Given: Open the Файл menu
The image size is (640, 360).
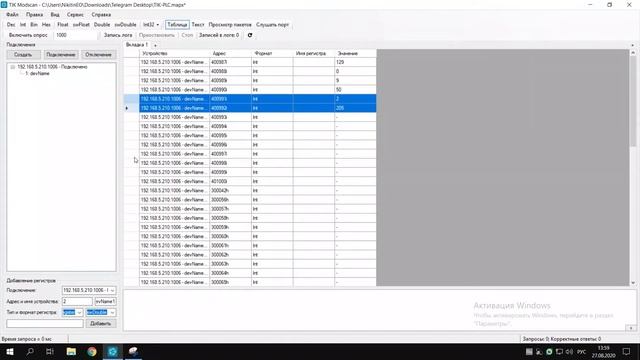Looking at the screenshot, I should pyautogui.click(x=12, y=14).
